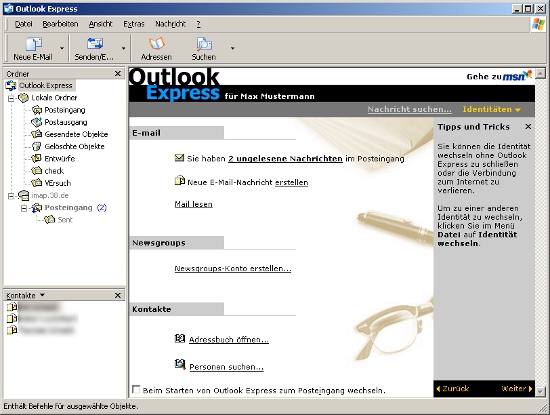Collapse the Lokale Ordner tree node

(11, 98)
